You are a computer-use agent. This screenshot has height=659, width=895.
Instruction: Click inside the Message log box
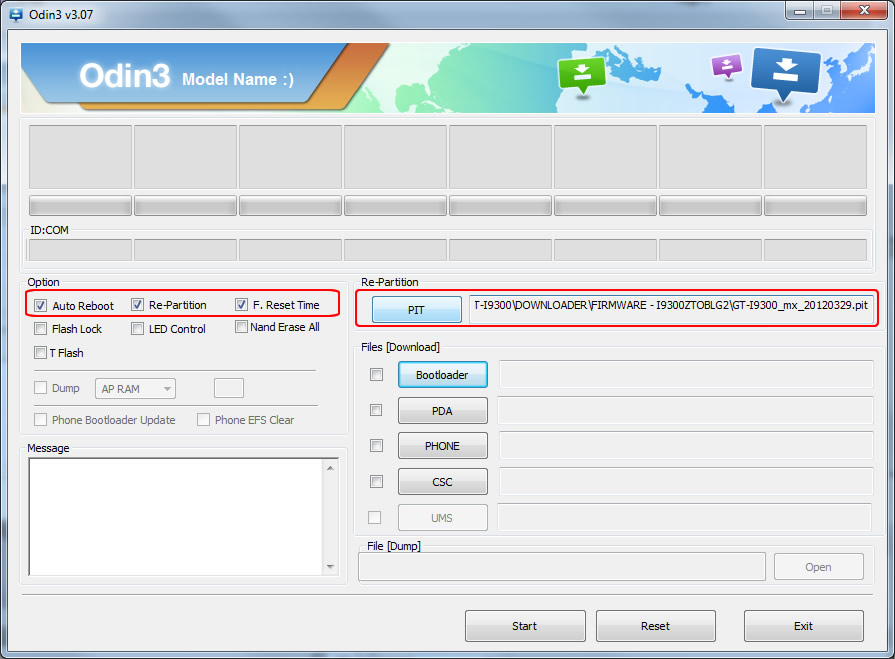click(x=176, y=517)
